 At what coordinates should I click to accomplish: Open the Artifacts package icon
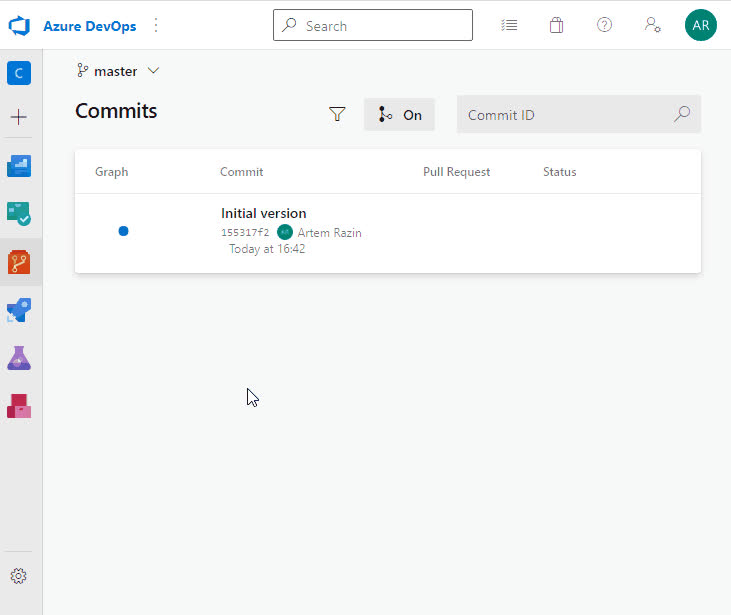pos(19,406)
